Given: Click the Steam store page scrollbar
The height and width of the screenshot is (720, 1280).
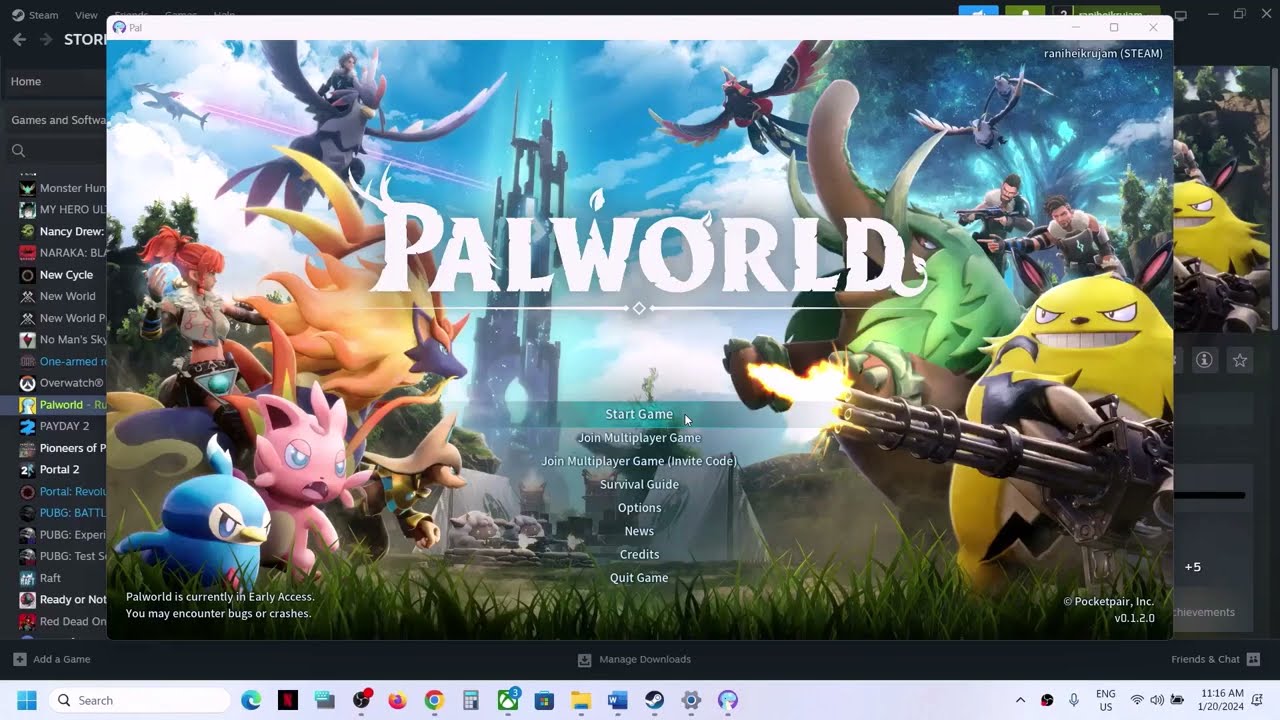Looking at the screenshot, I should click(1274, 200).
